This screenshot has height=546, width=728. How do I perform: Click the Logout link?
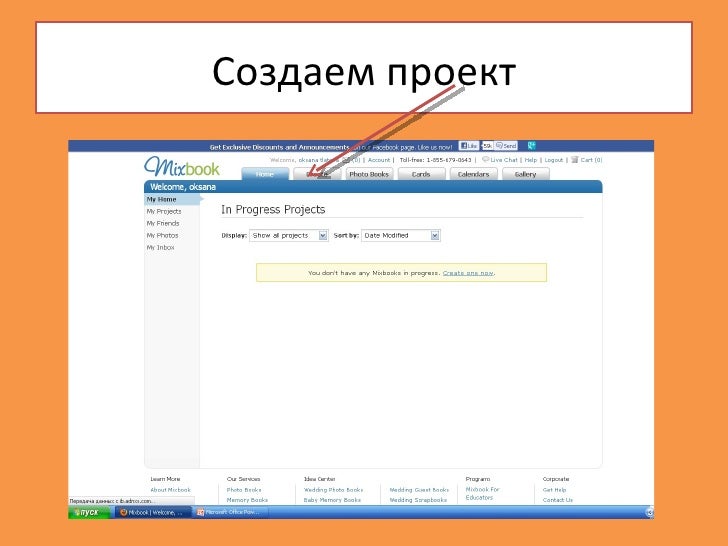coord(553,160)
